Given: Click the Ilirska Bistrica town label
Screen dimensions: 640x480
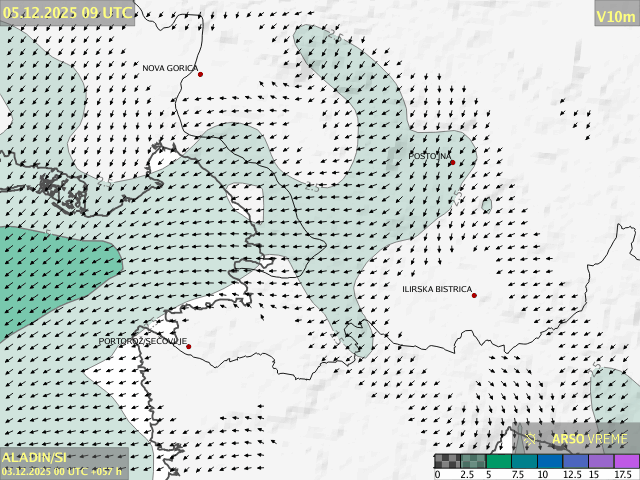Looking at the screenshot, I should (x=436, y=289).
